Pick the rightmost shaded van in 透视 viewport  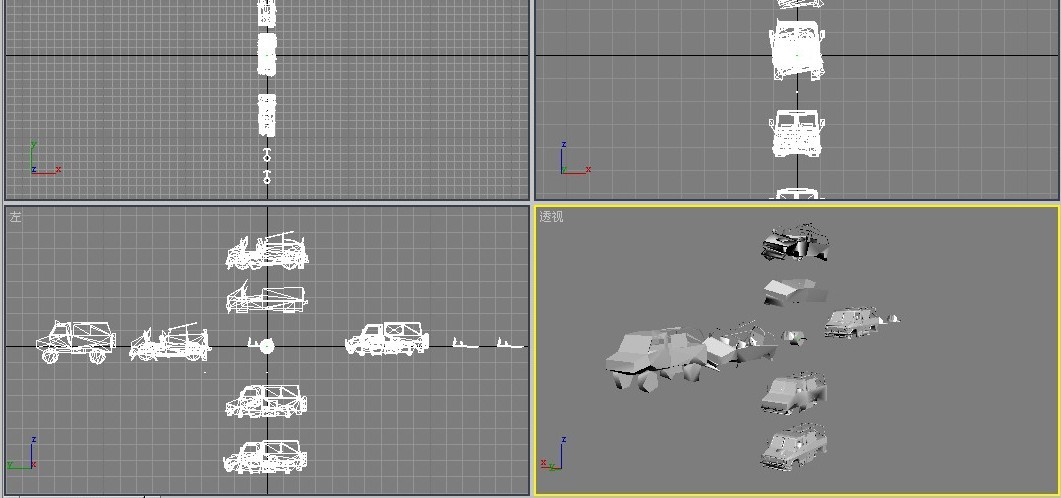point(851,321)
